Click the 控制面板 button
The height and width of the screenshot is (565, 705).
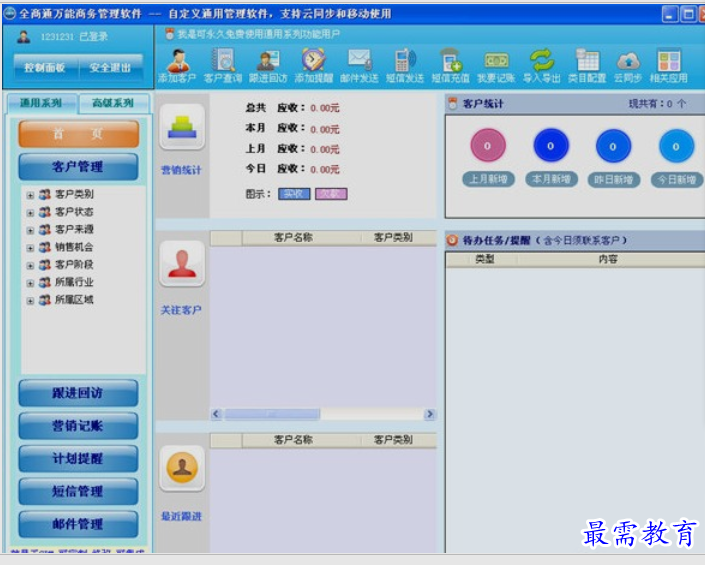click(45, 67)
